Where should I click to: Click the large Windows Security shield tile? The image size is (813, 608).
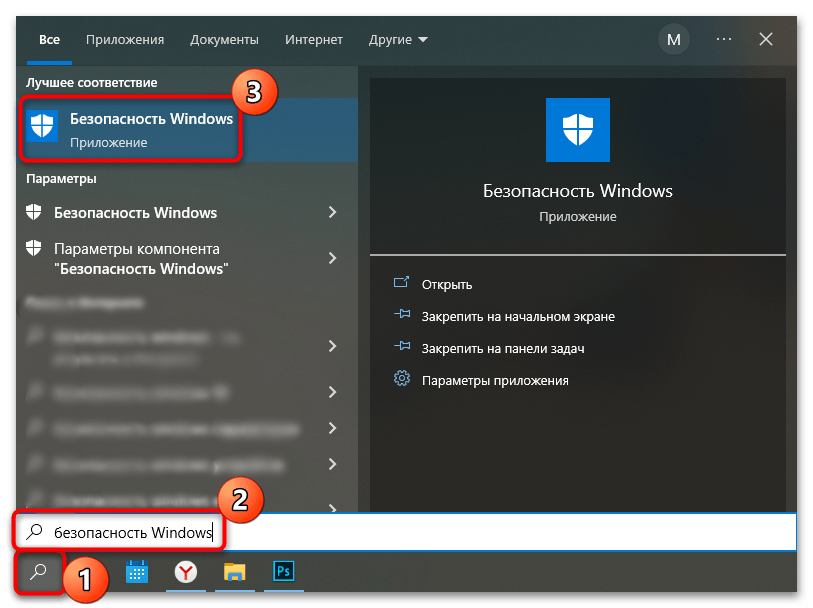click(577, 130)
